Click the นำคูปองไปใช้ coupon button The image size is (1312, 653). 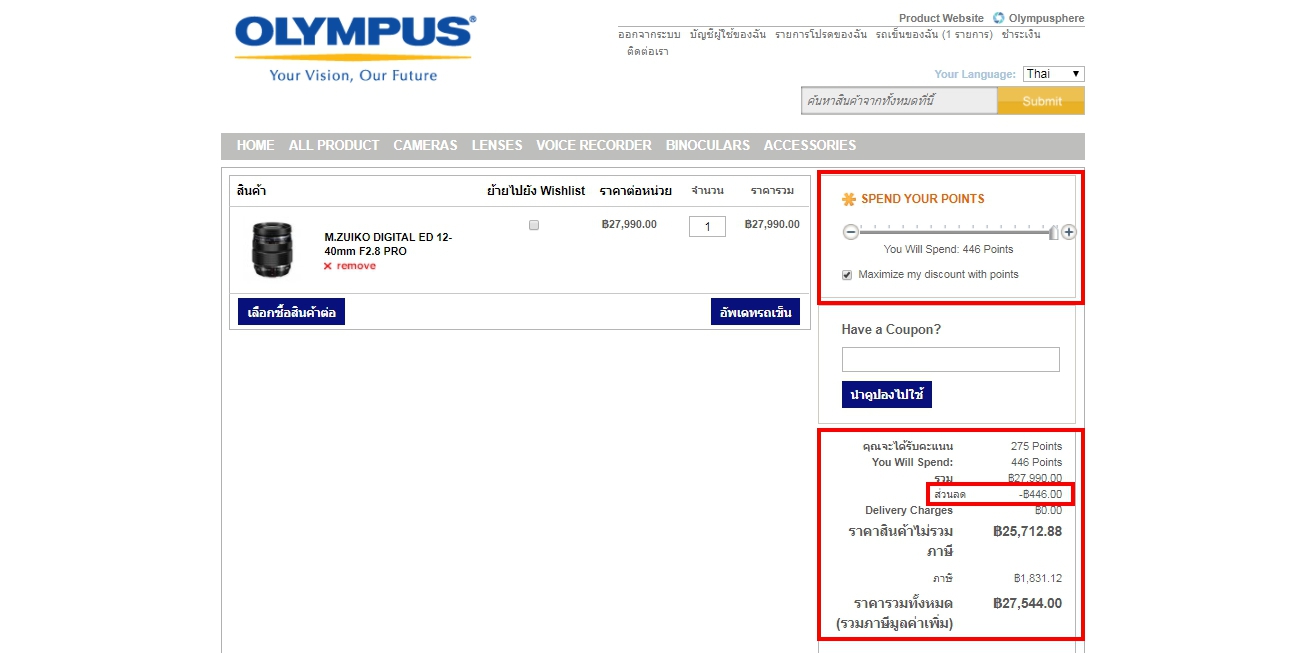pyautogui.click(x=887, y=395)
